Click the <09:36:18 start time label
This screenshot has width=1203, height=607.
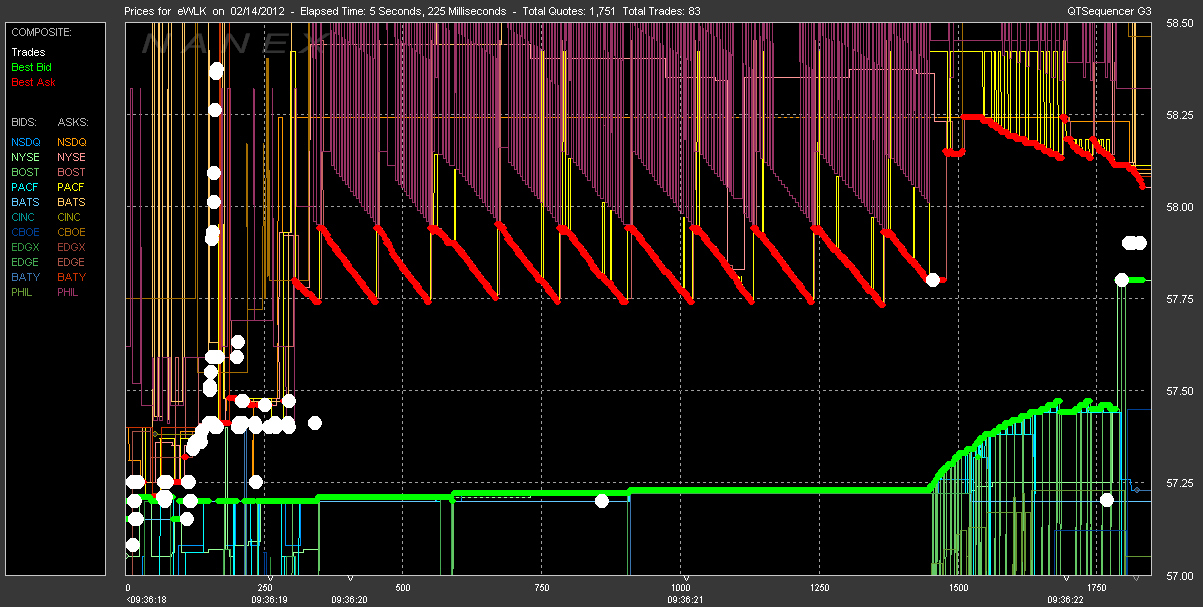144,600
